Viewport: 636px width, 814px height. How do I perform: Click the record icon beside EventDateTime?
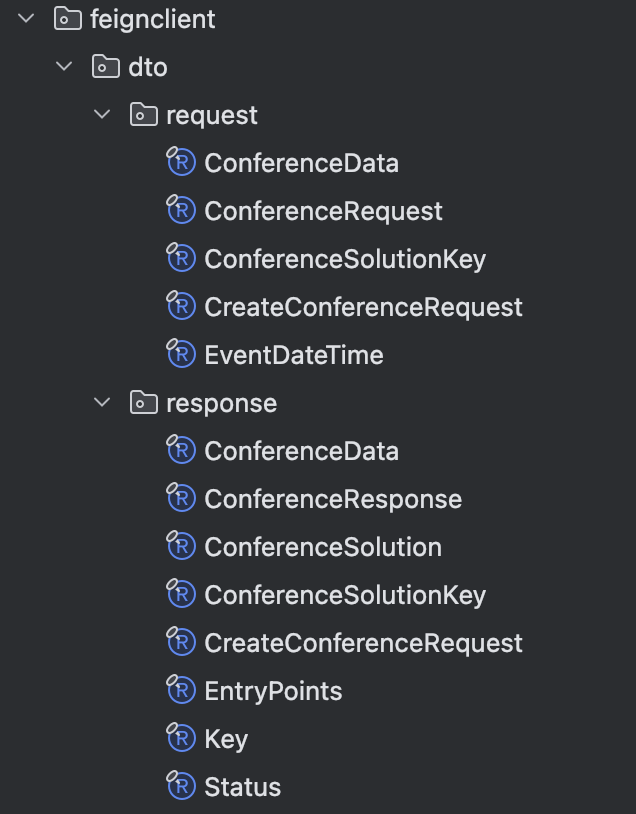click(181, 355)
